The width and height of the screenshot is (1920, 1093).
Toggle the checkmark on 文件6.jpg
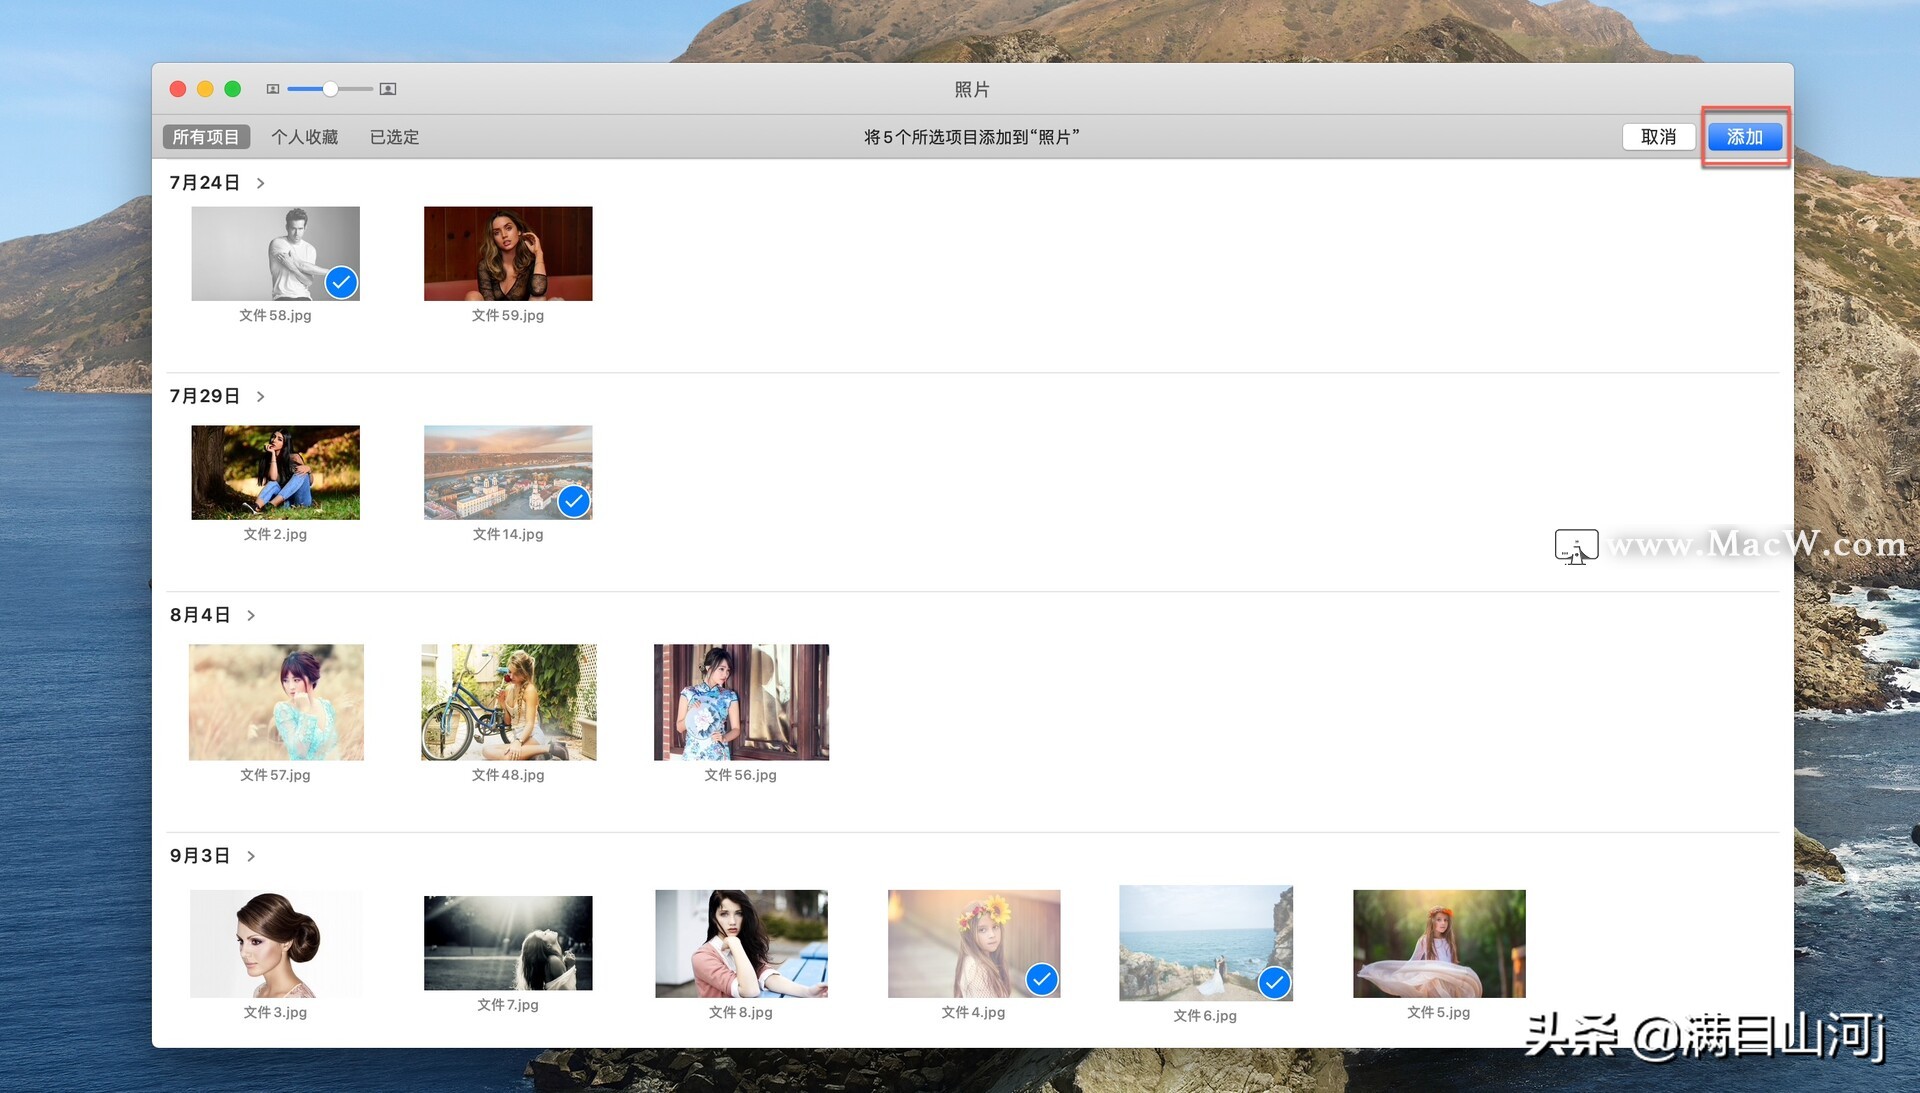(x=1273, y=983)
